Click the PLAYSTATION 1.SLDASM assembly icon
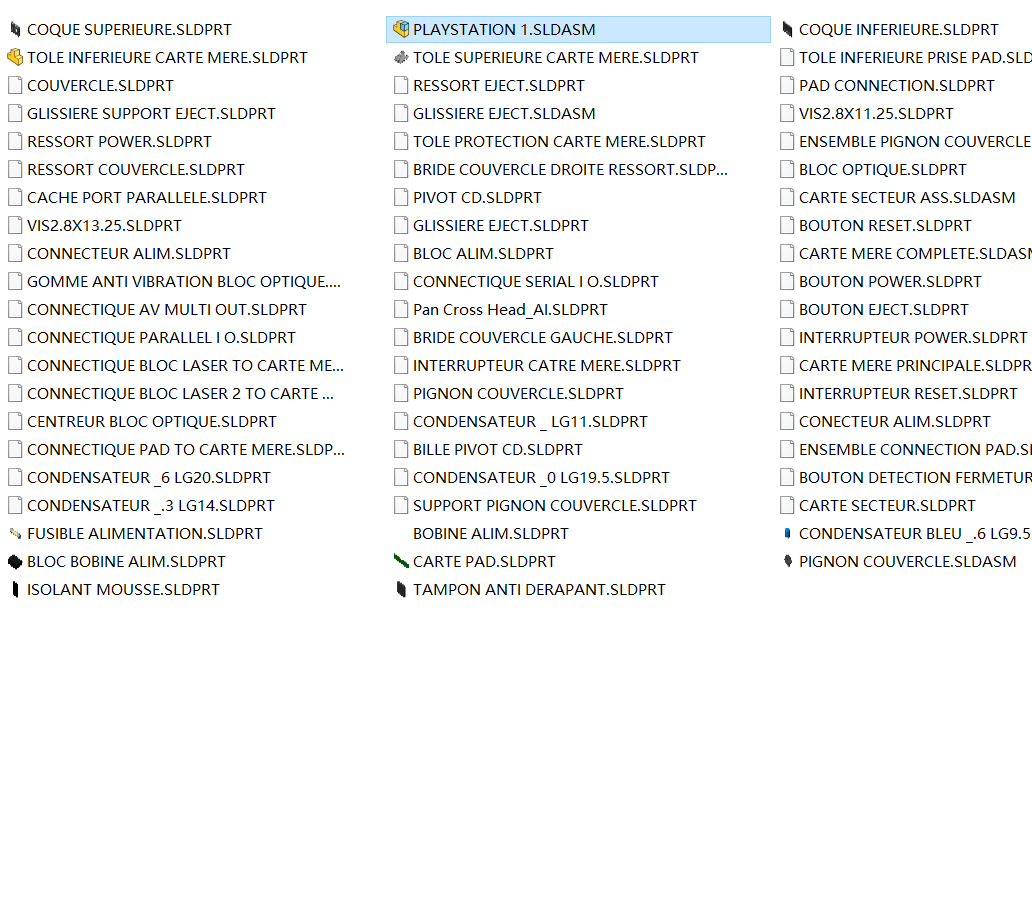This screenshot has width=1032, height=899. coord(401,29)
